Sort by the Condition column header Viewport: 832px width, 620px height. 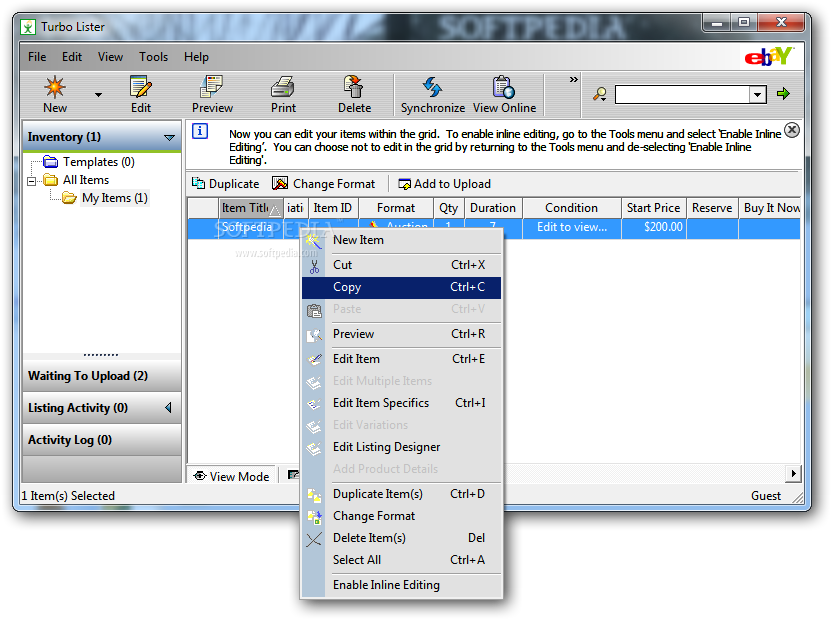[571, 208]
